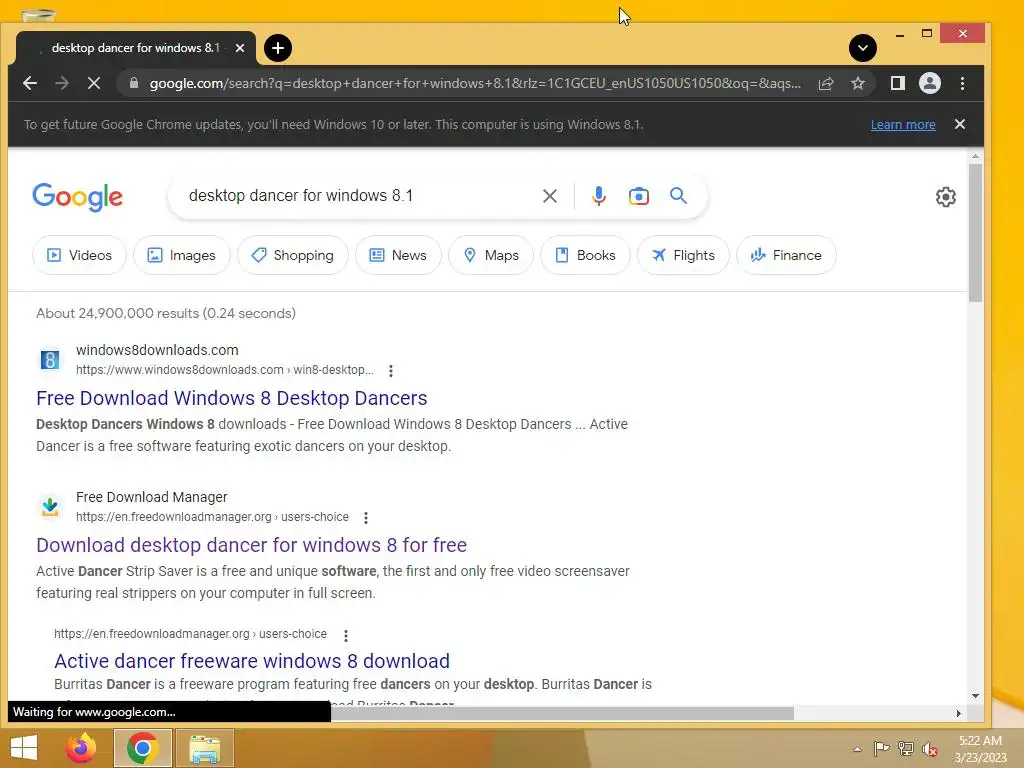Click the horizontal scrollbar thumb
The image size is (1024, 768).
click(562, 713)
